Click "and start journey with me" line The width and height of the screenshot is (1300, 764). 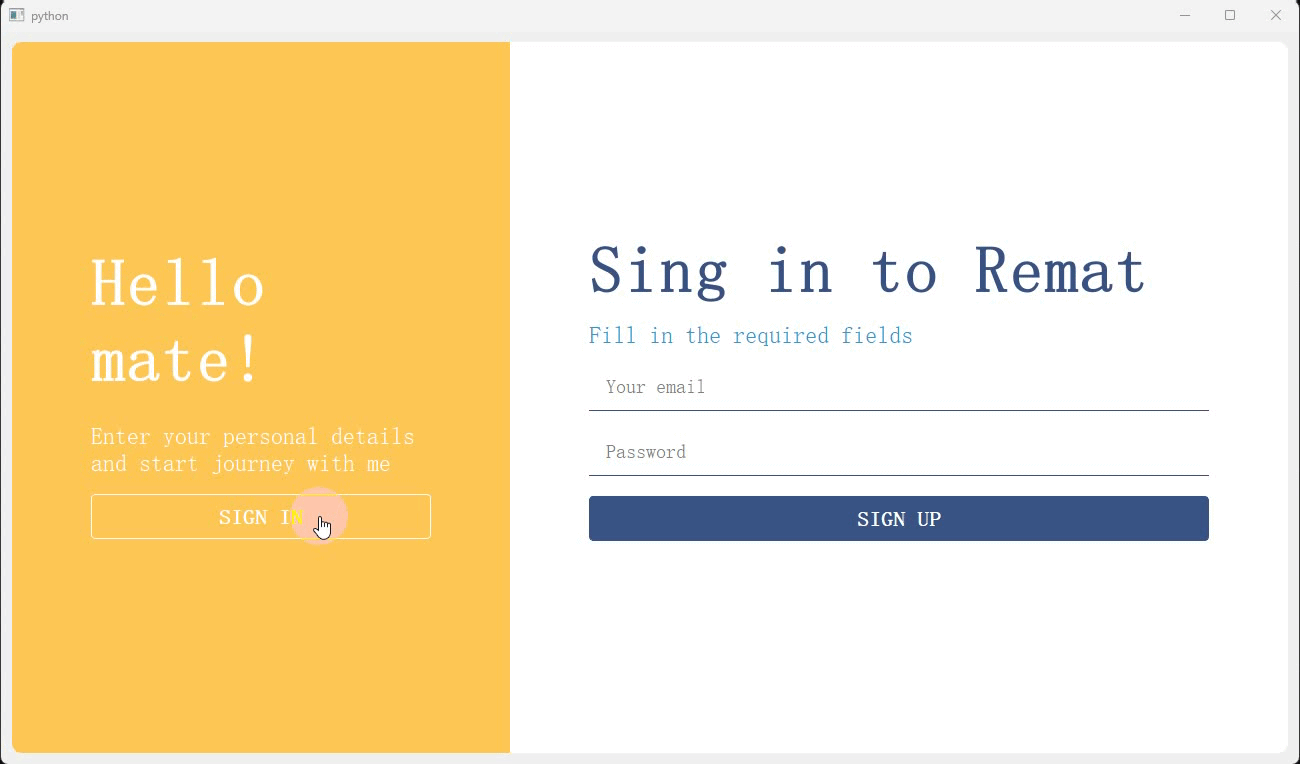click(x=240, y=464)
